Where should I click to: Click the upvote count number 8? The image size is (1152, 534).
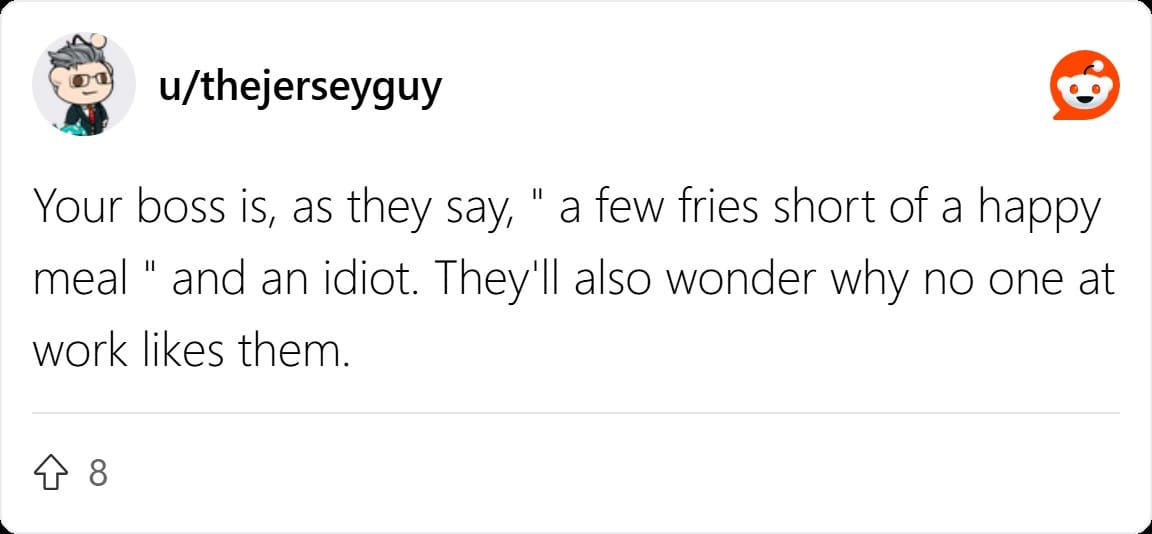pyautogui.click(x=98, y=473)
